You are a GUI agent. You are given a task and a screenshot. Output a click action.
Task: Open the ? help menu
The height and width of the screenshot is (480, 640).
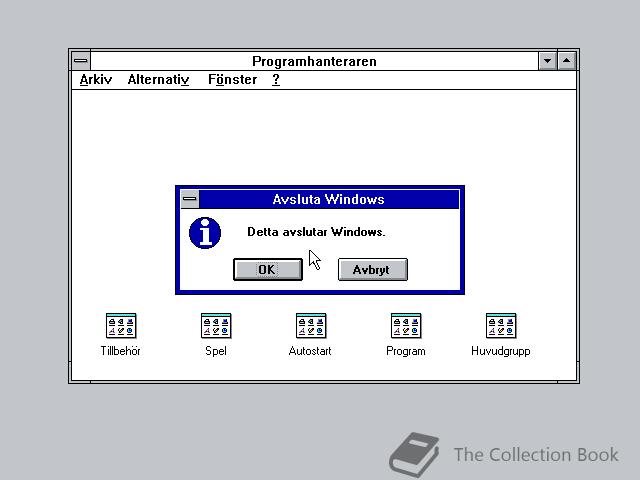point(276,79)
